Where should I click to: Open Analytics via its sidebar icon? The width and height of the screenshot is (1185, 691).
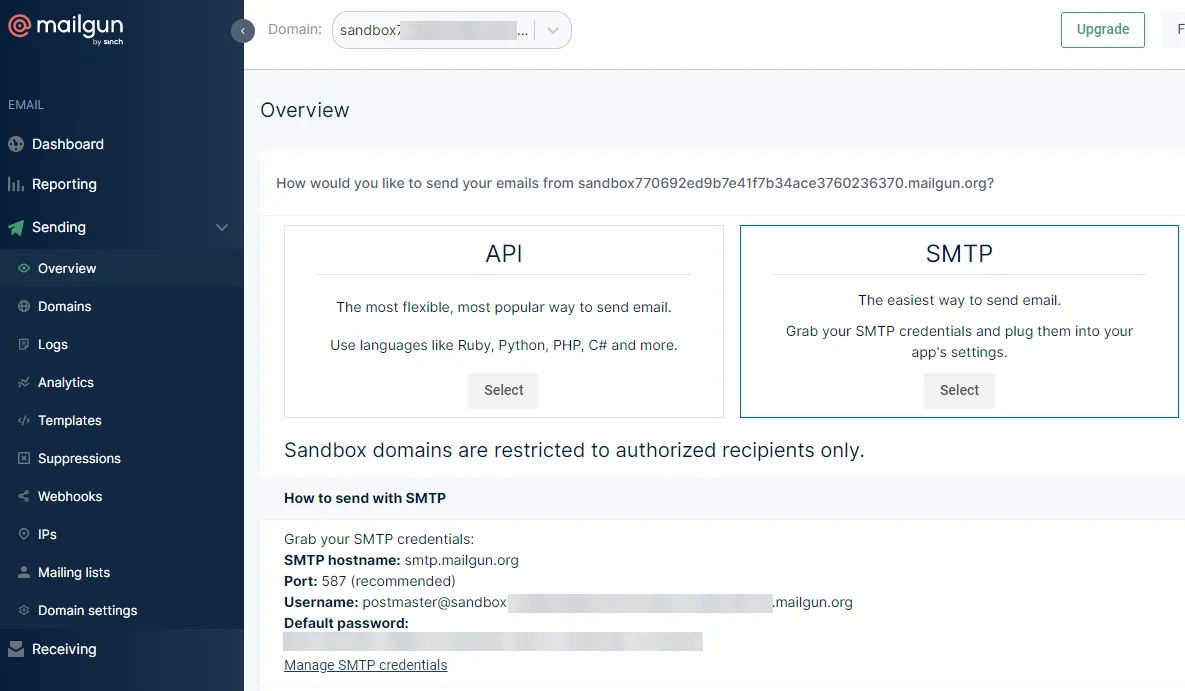pos(22,382)
